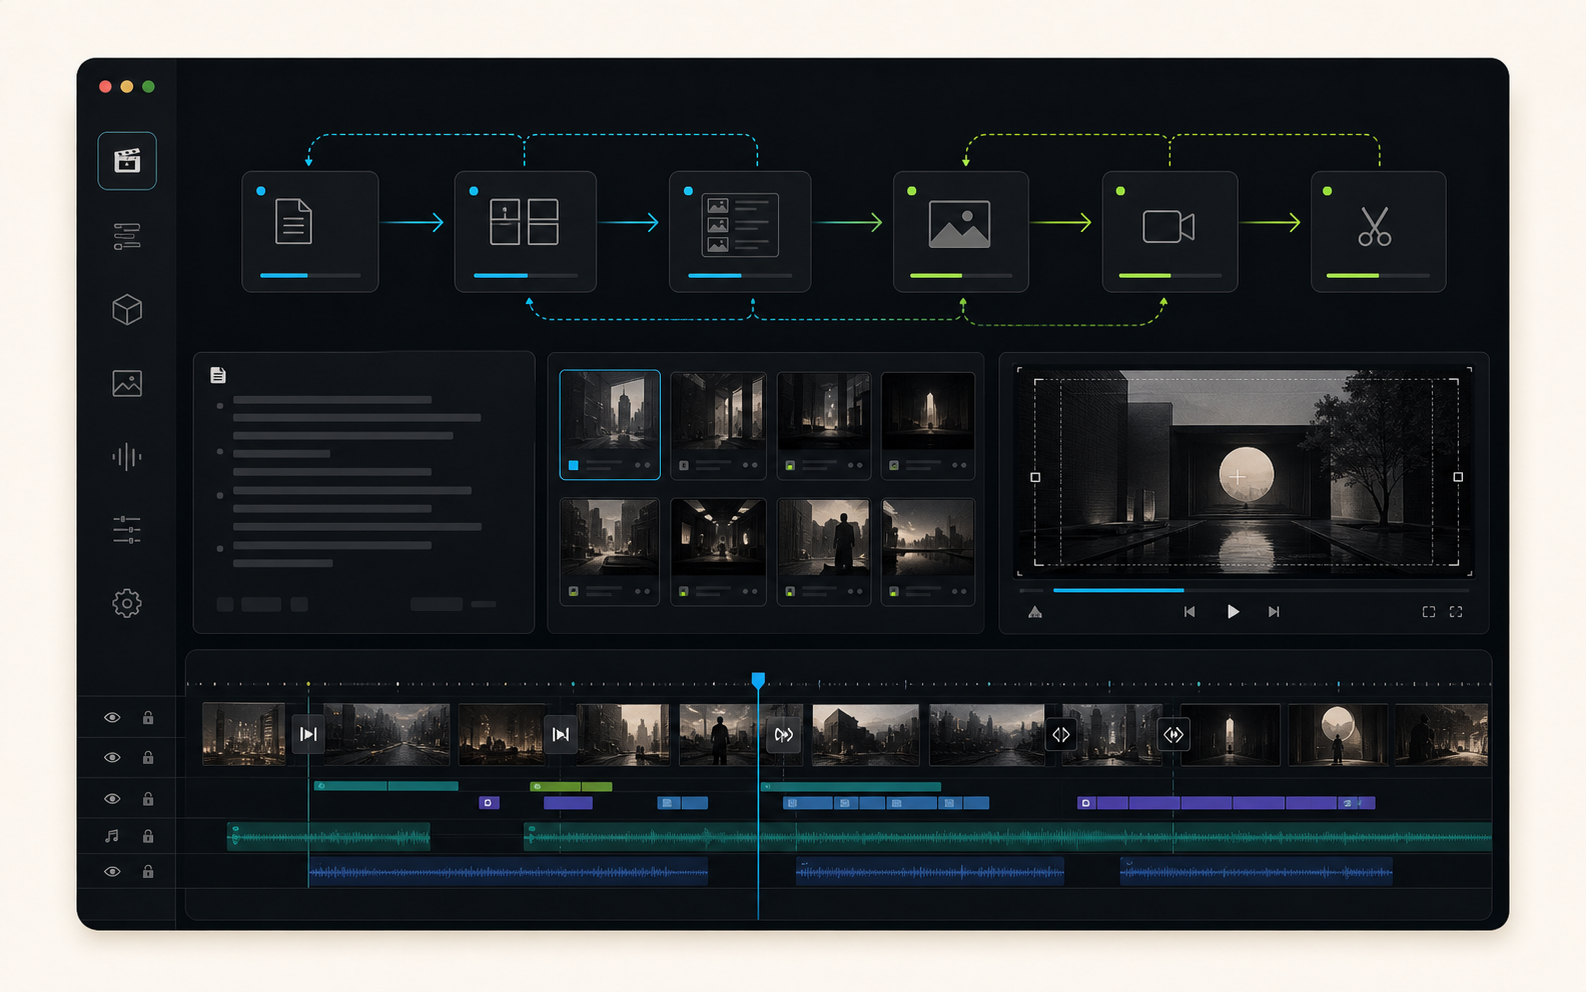Select the script document pipeline node
Screen dimensions: 1586x992
point(310,231)
